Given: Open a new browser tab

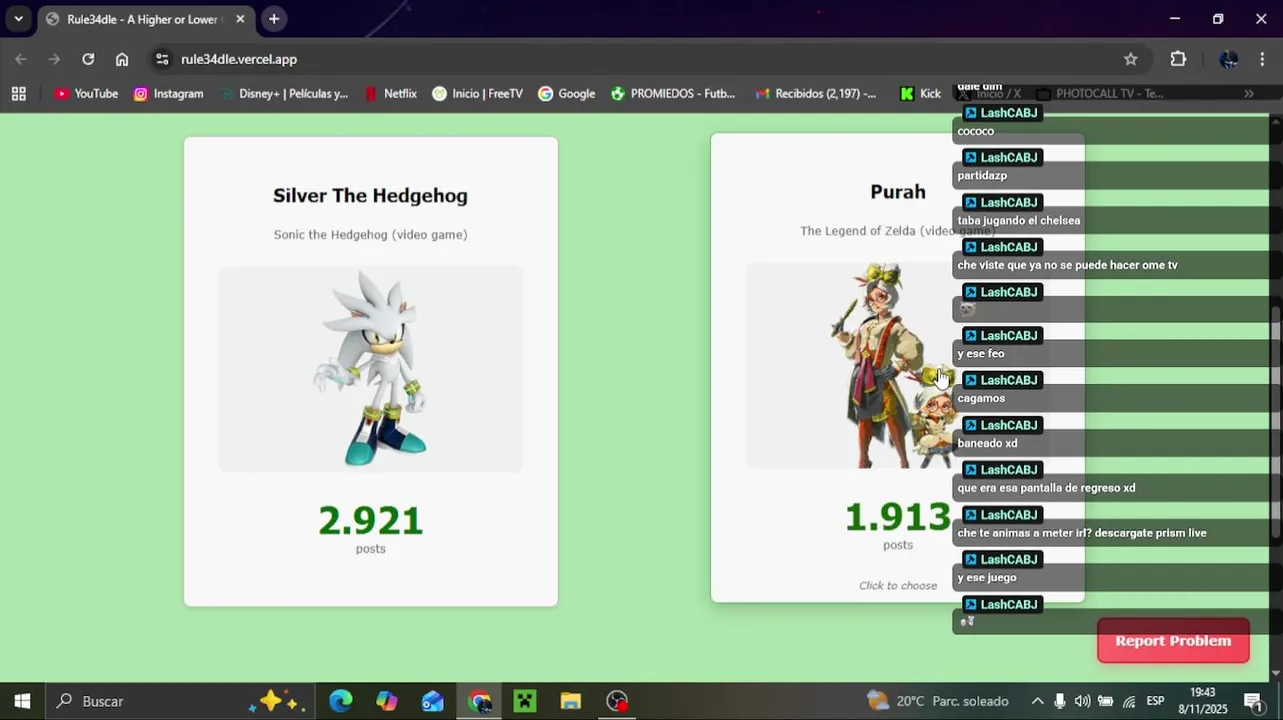Looking at the screenshot, I should 274,19.
